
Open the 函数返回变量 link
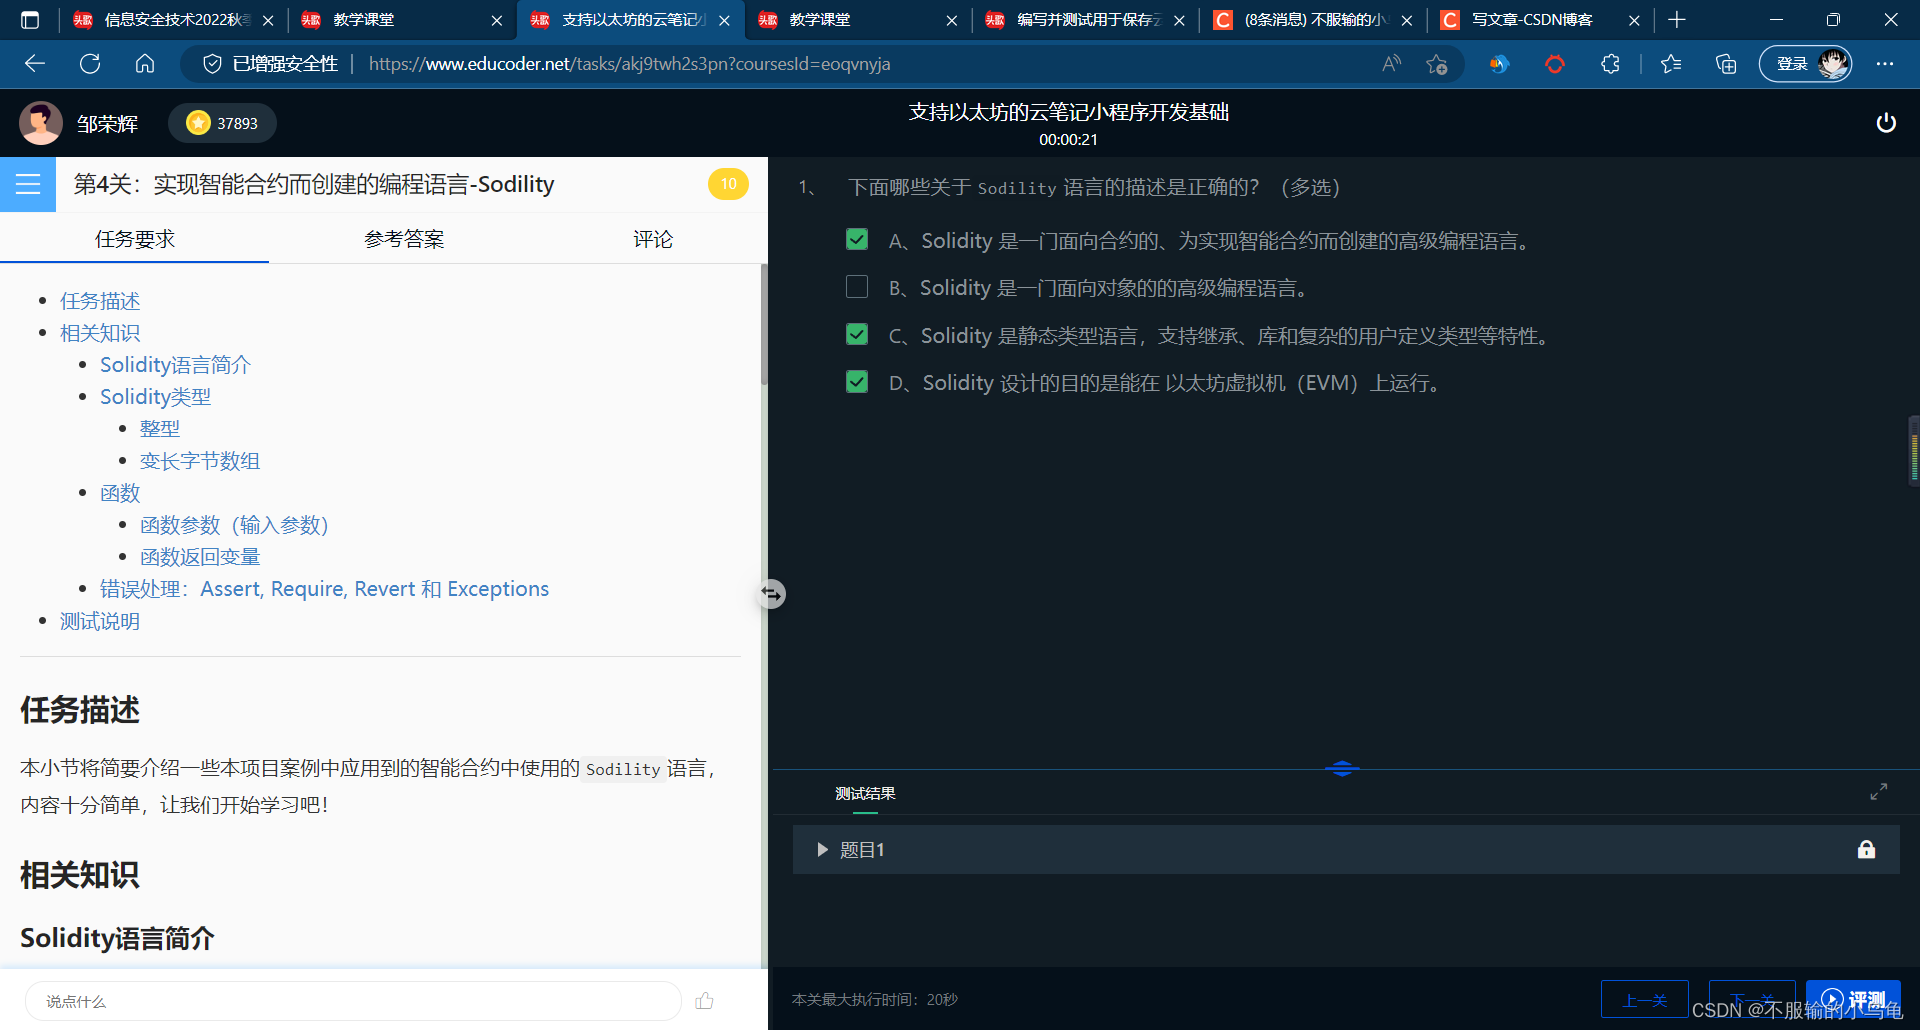point(200,557)
